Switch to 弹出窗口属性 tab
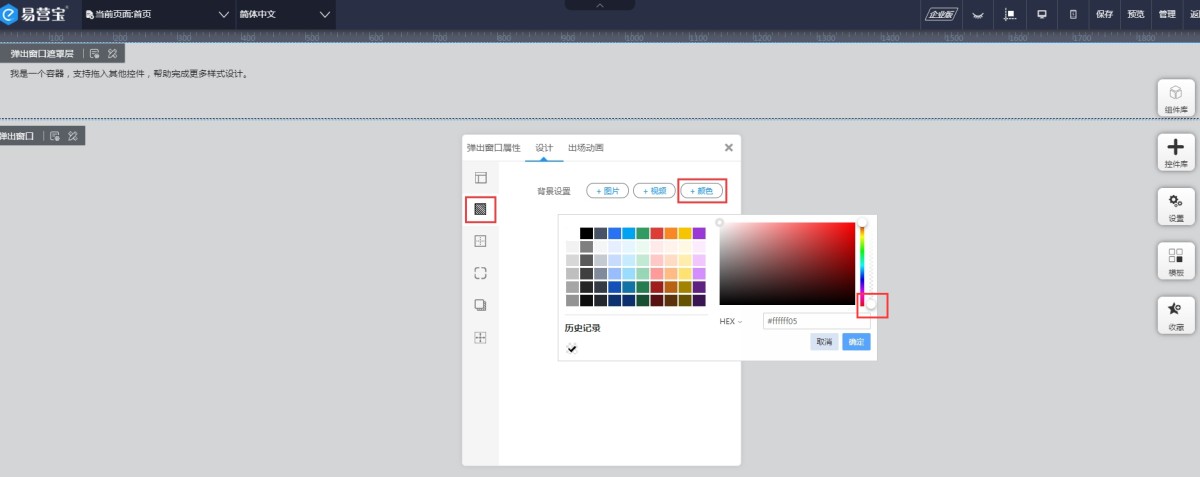This screenshot has height=477, width=1200. (x=493, y=148)
